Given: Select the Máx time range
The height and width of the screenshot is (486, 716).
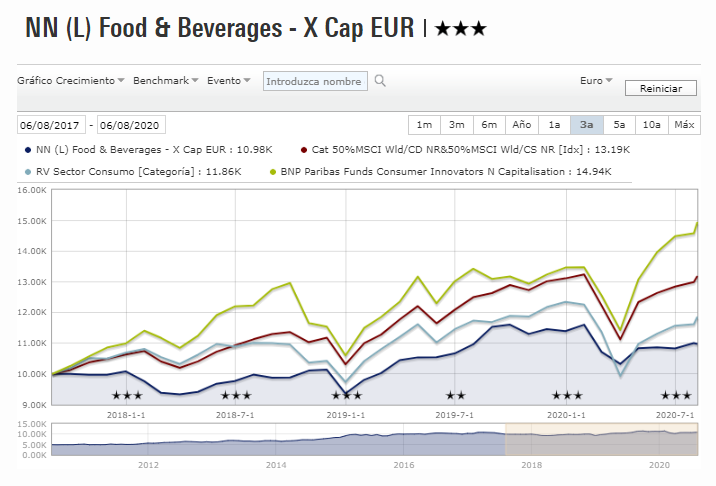Looking at the screenshot, I should pyautogui.click(x=684, y=125).
